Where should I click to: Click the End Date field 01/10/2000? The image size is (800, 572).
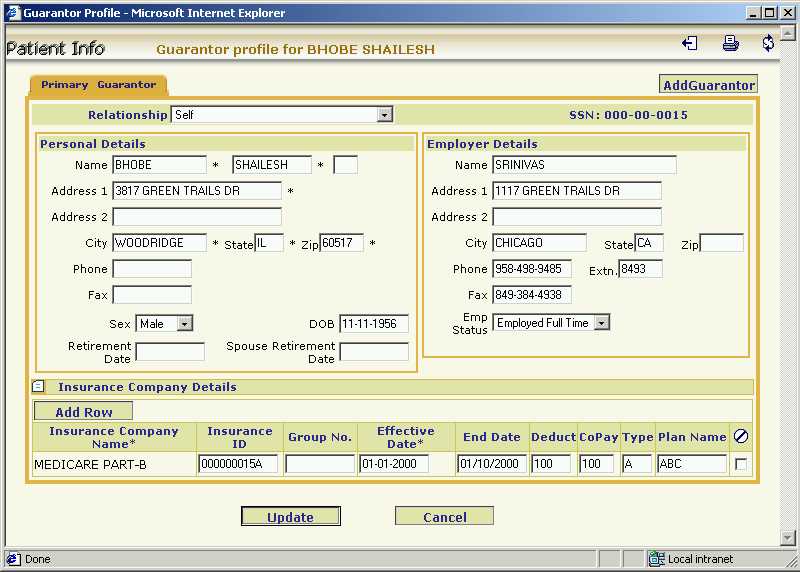[492, 464]
